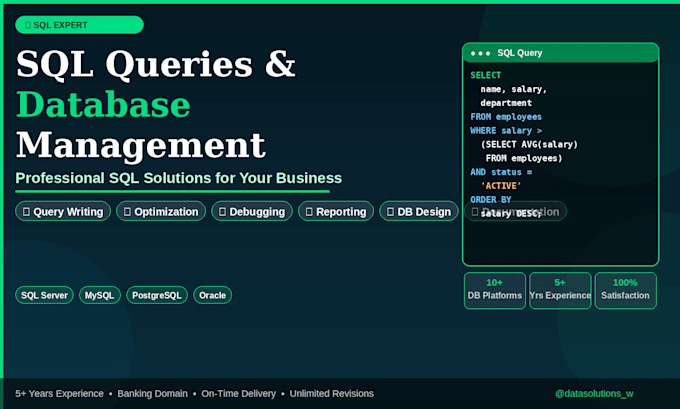Image resolution: width=680 pixels, height=409 pixels.
Task: Click the white 'FROM employees)' subquery line
Action: (x=524, y=158)
